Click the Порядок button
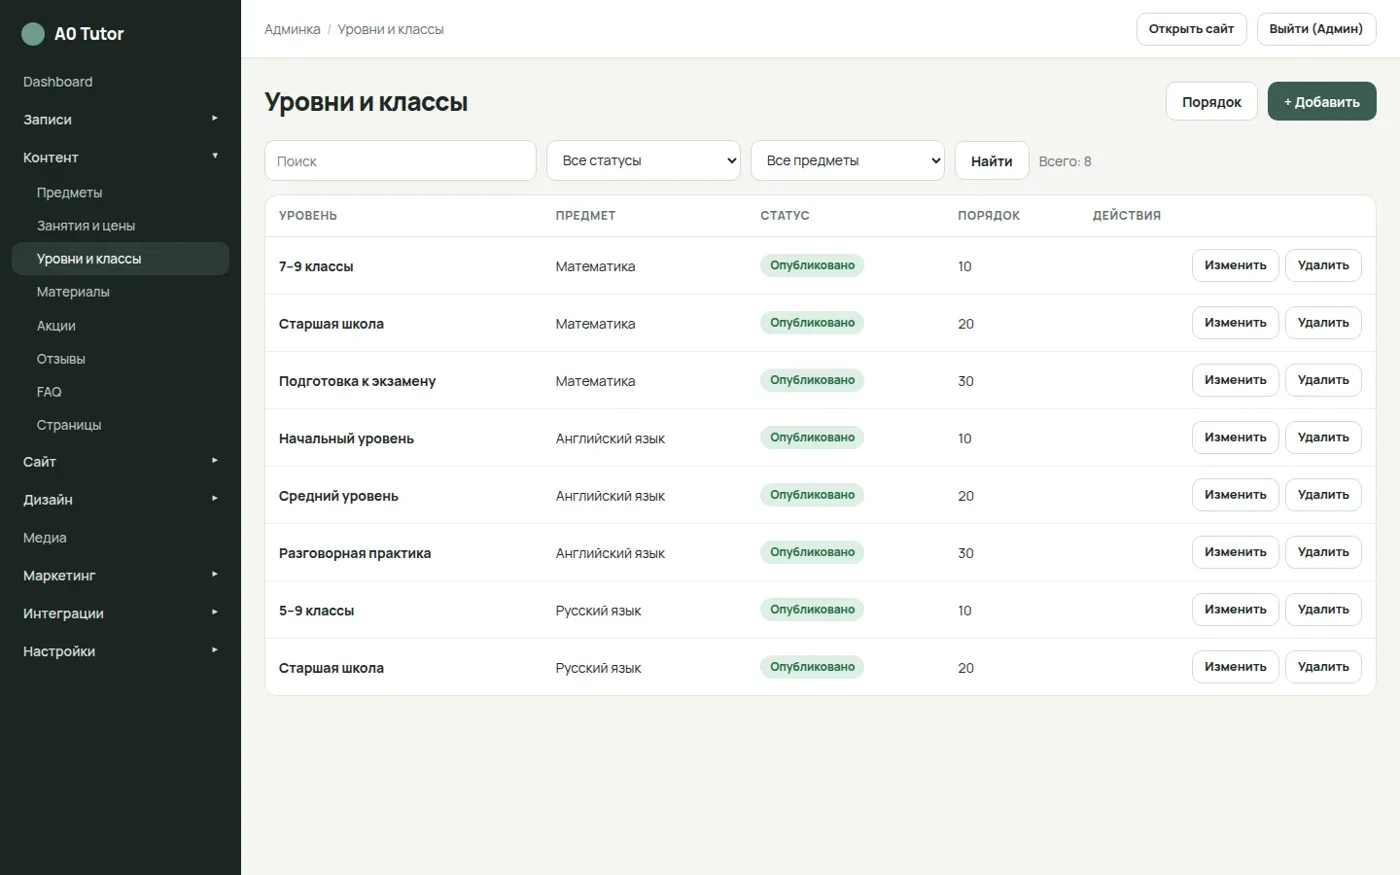Viewport: 1400px width, 875px height. 1211,102
